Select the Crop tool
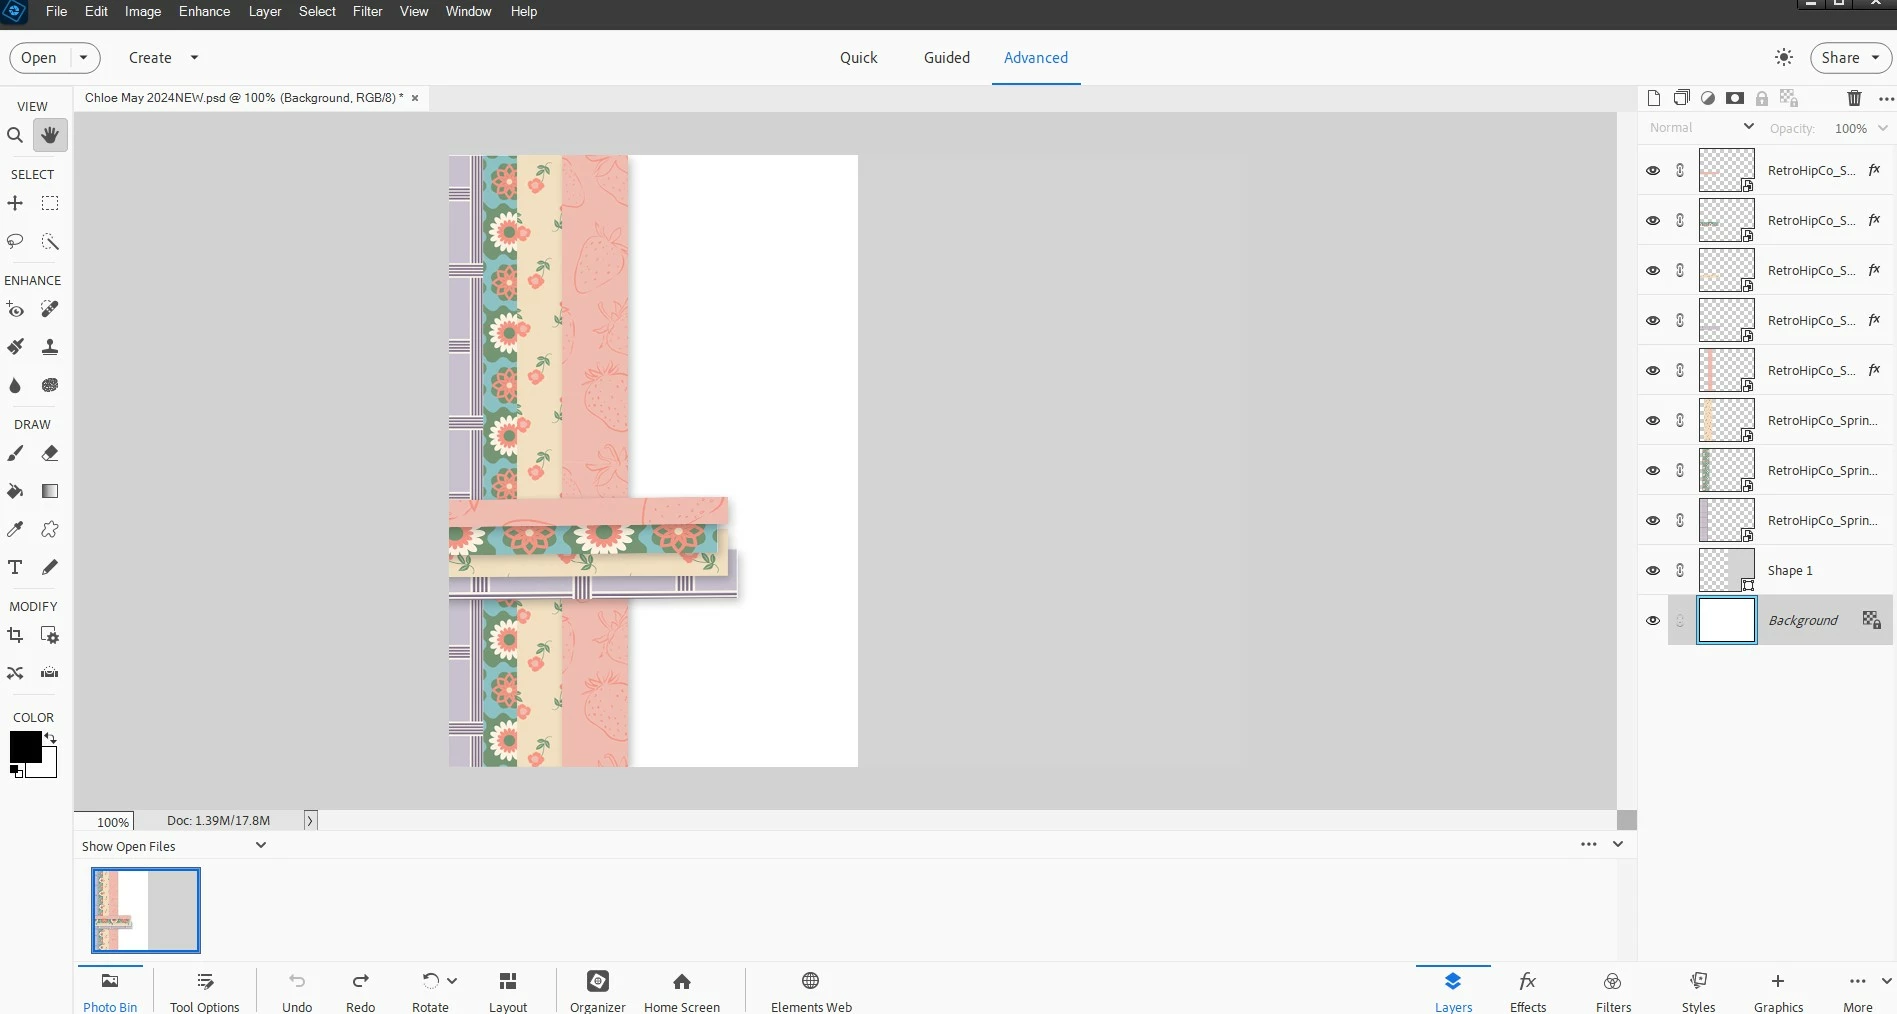Screen dimensions: 1897x1014 (15, 635)
